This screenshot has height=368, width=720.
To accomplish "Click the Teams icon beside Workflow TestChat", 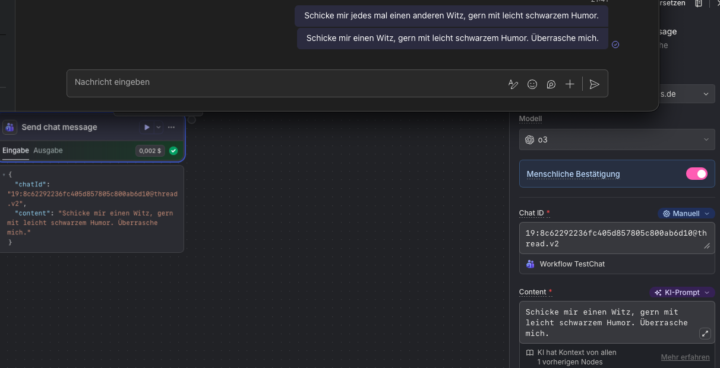I will tap(530, 264).
